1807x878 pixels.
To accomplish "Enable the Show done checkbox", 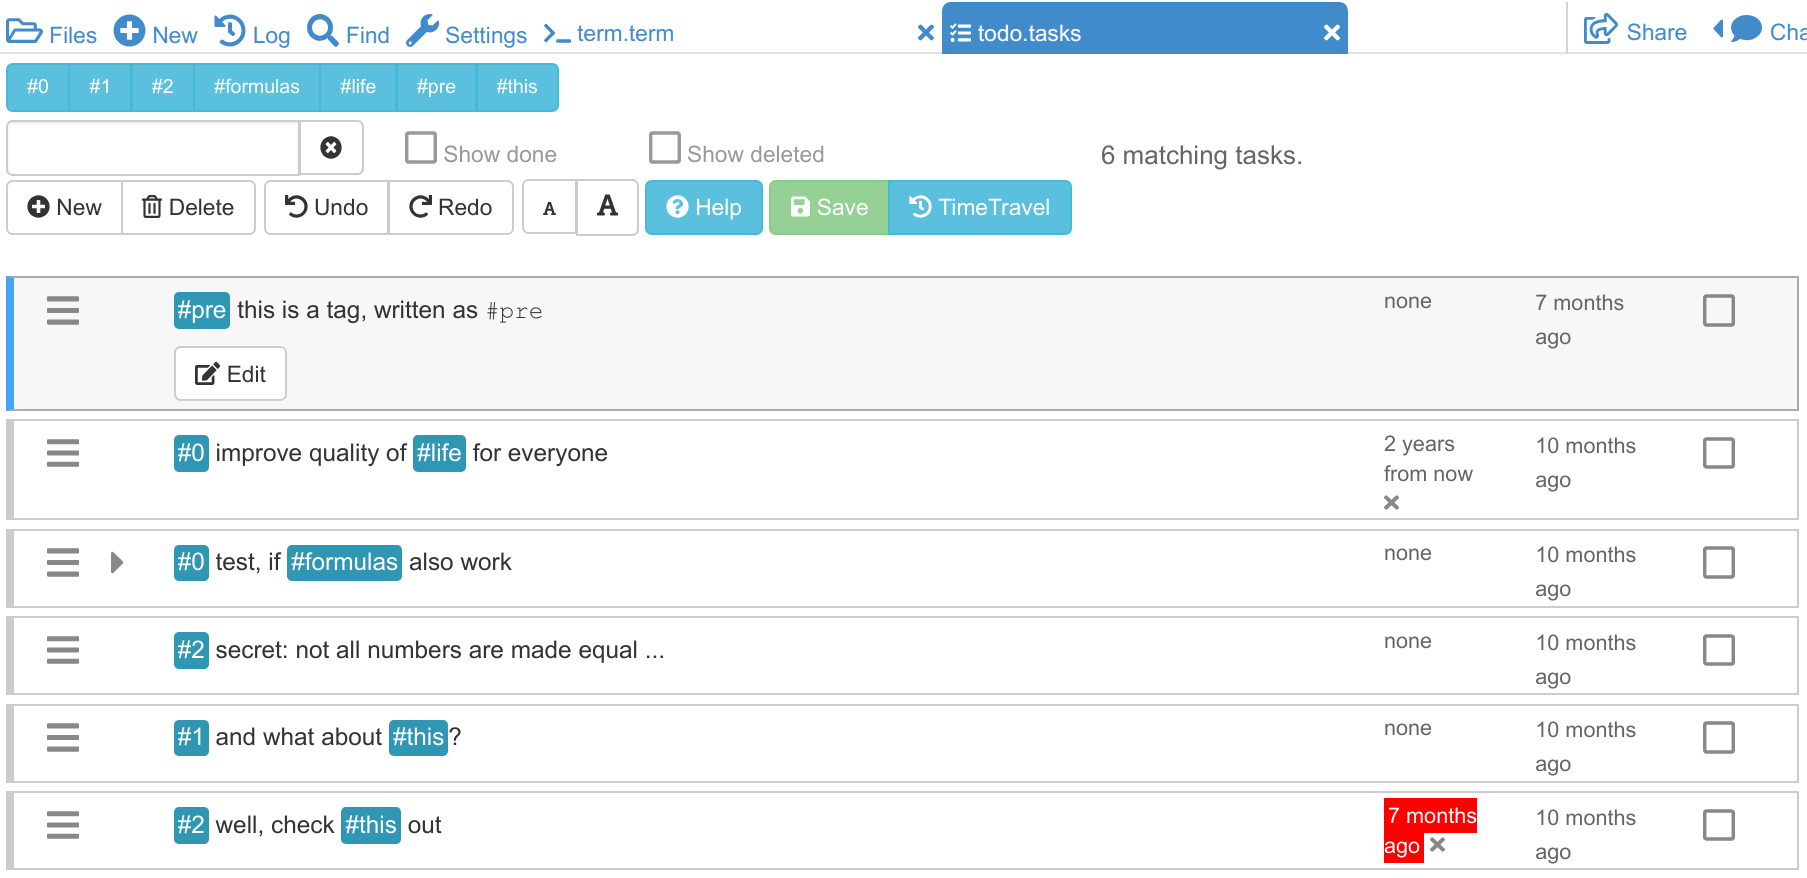I will click(x=421, y=148).
